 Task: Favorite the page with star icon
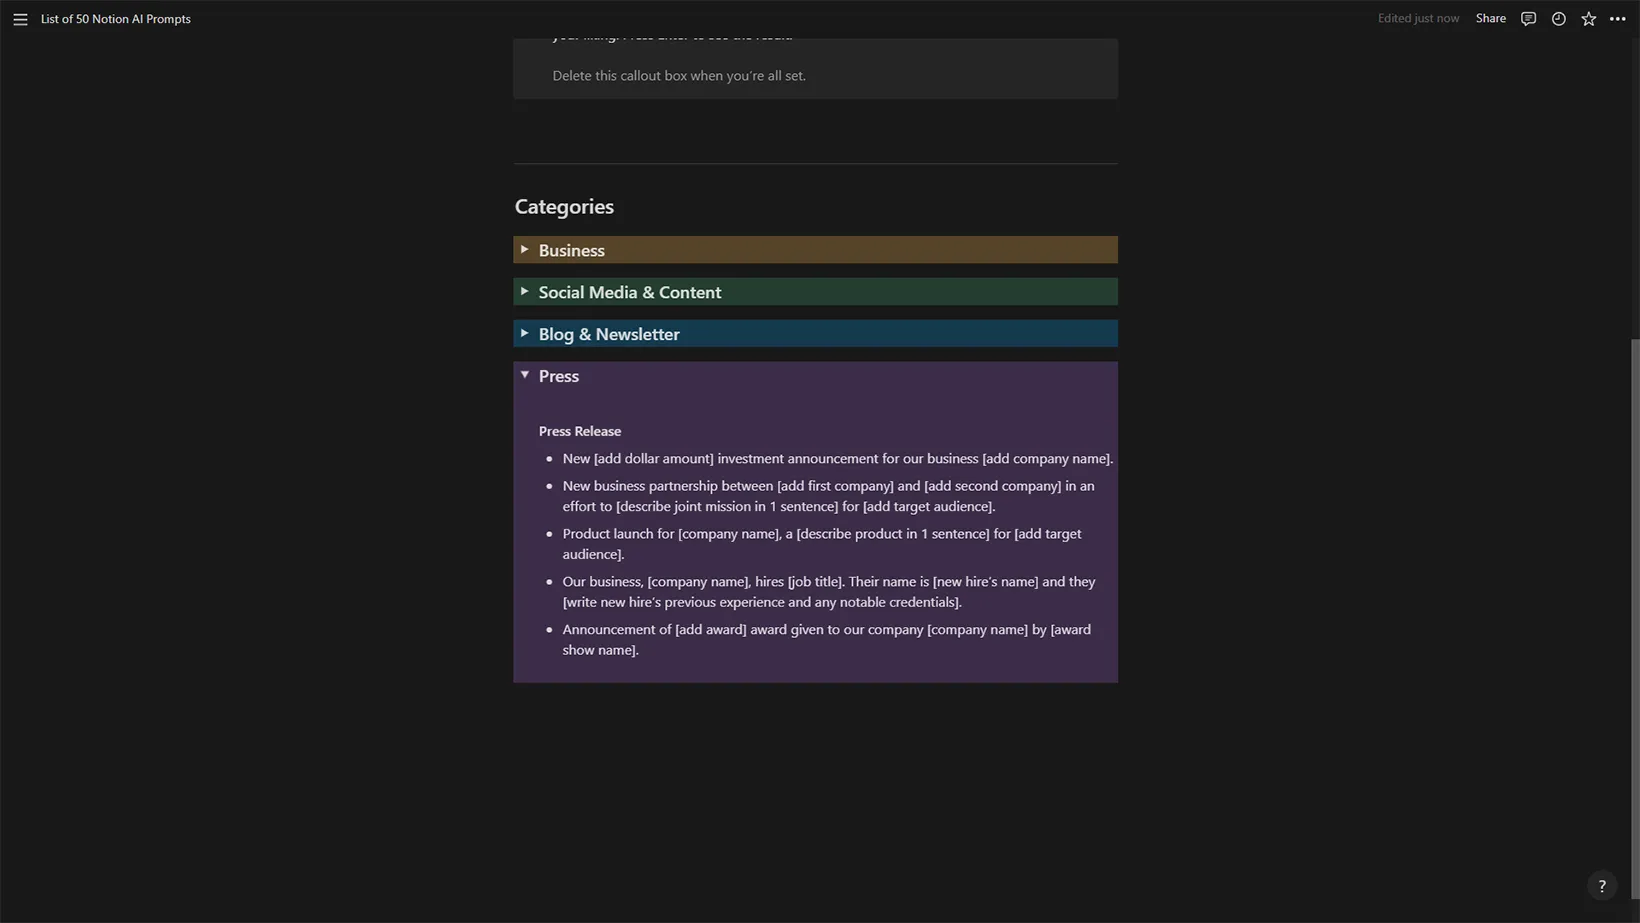pyautogui.click(x=1588, y=19)
